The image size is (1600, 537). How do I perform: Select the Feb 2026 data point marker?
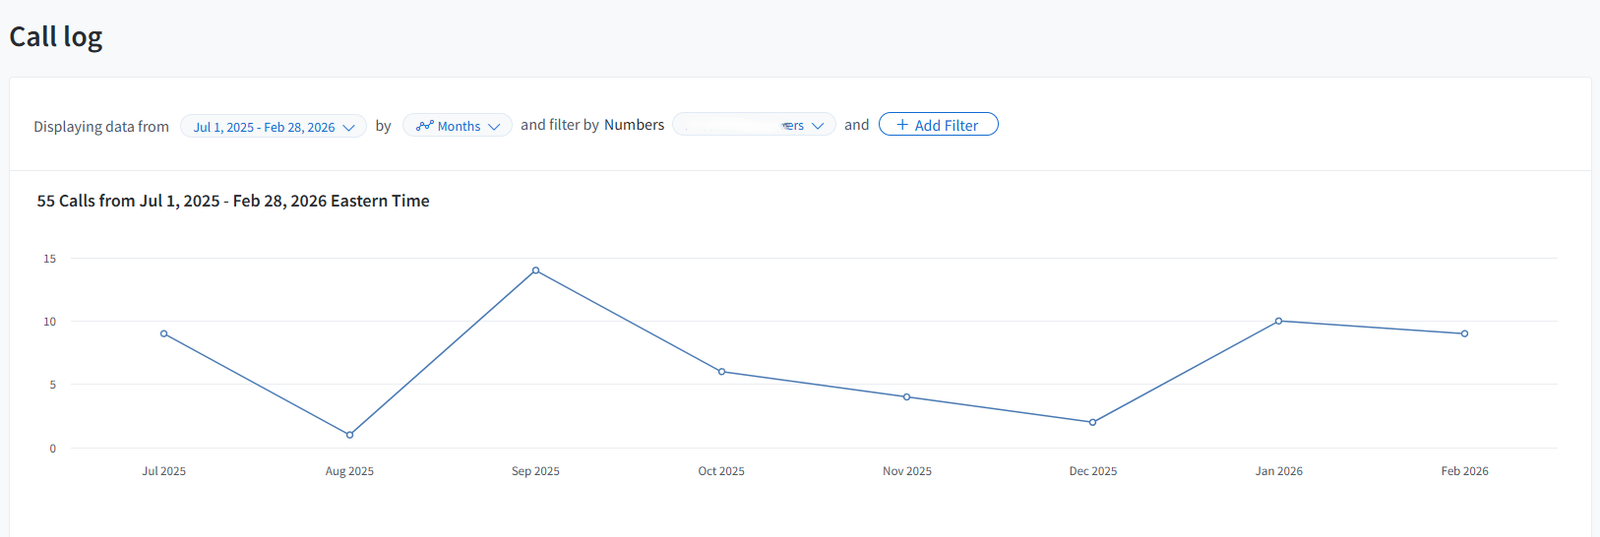coord(1465,334)
